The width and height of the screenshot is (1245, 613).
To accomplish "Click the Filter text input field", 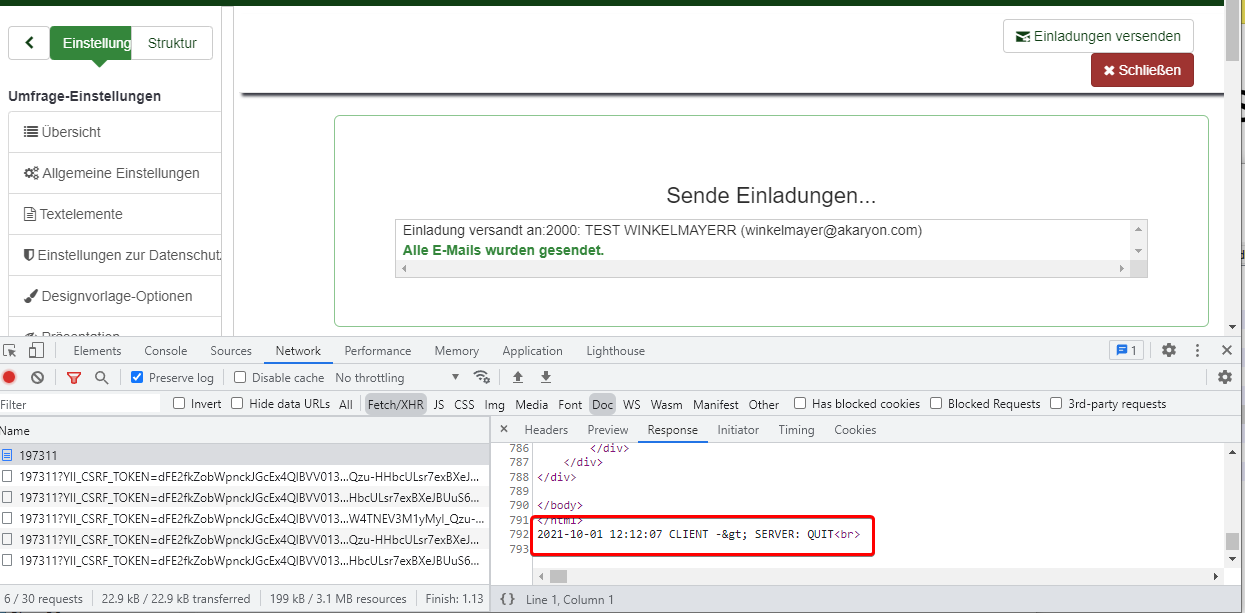I will pyautogui.click(x=80, y=404).
